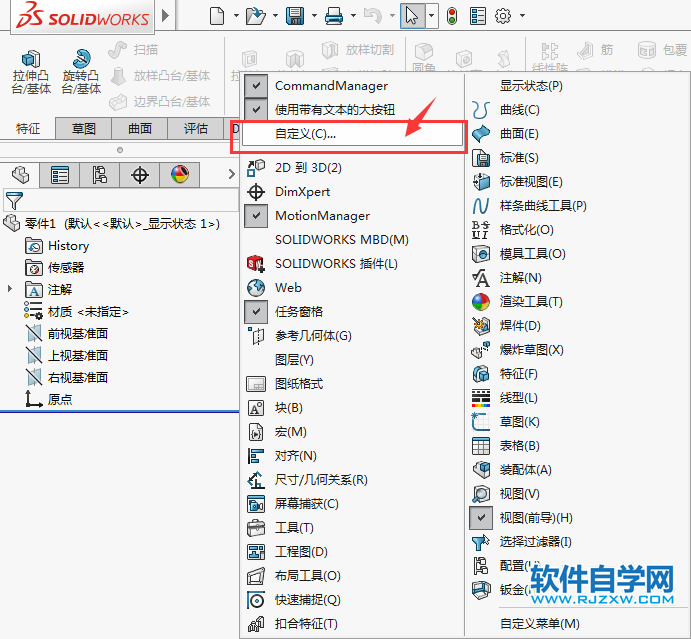Open the Select tool dropdown arrow
This screenshot has height=639, width=691.
pos(431,16)
